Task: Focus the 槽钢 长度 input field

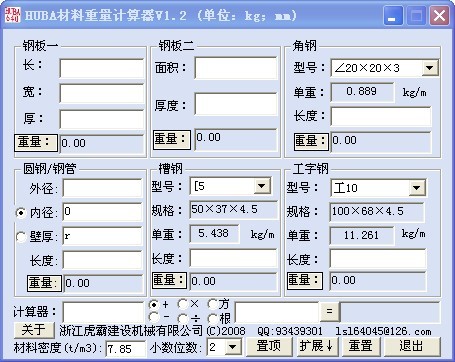Action: point(233,258)
